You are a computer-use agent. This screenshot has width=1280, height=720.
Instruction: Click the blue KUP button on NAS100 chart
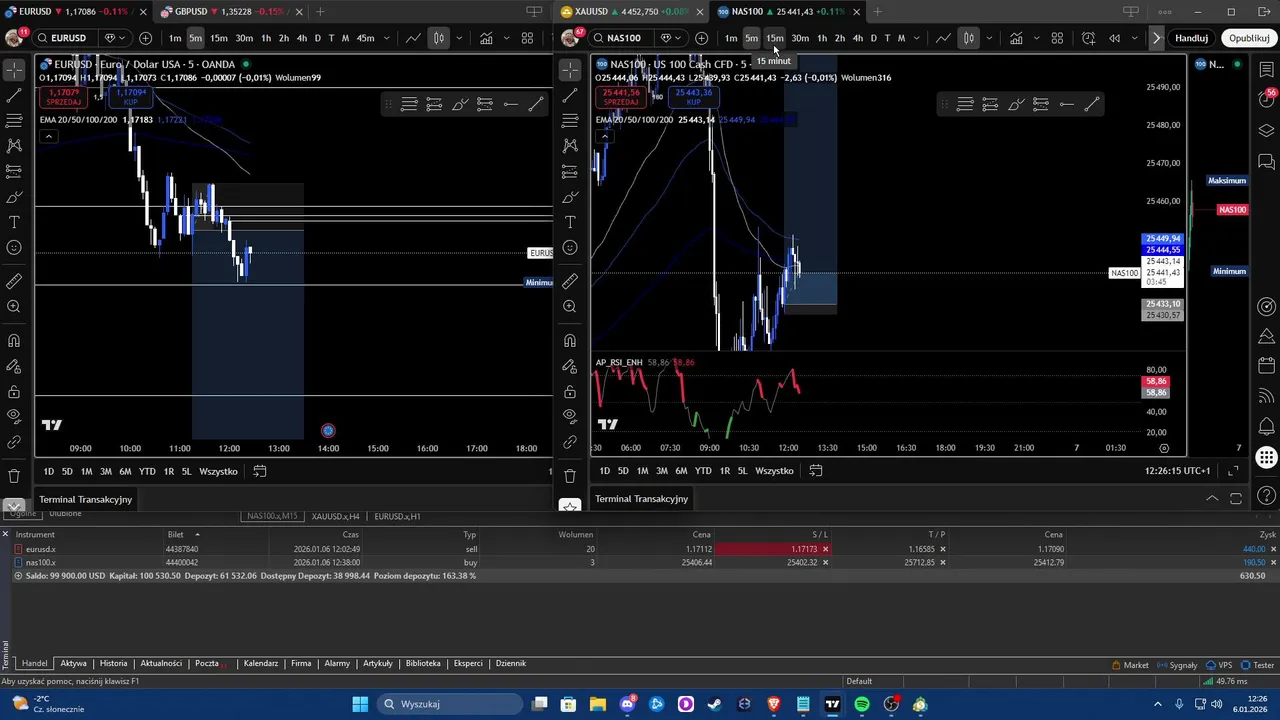click(693, 97)
